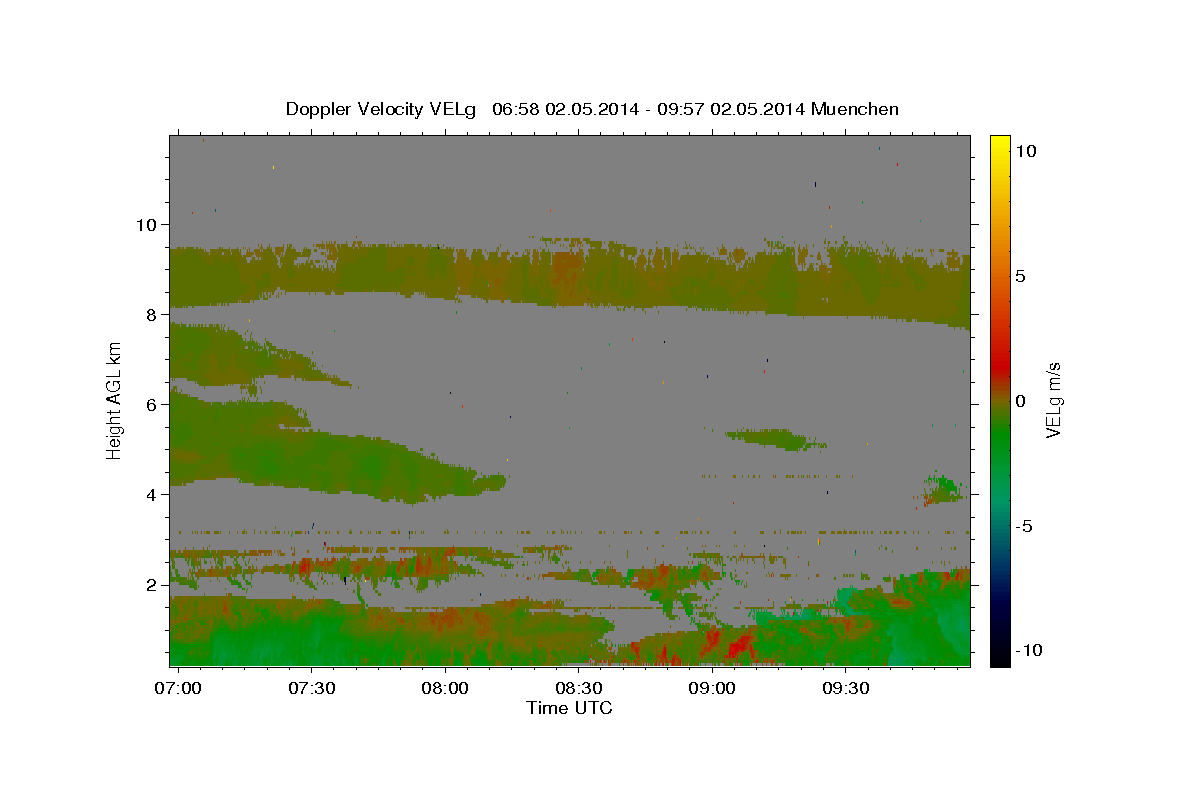Click the 08:00 time tick label

pos(445,688)
